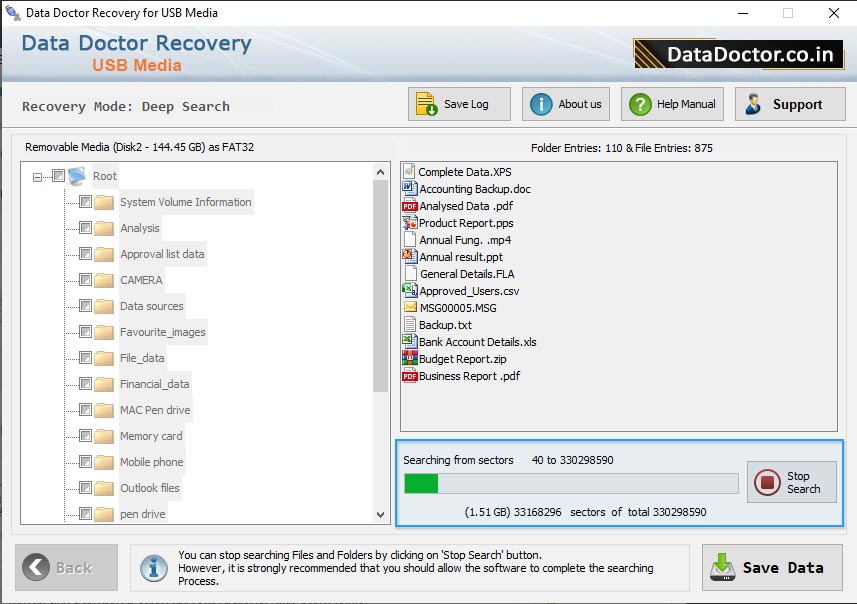Check the CAMERA folder checkbox
857x604 pixels.
click(85, 280)
